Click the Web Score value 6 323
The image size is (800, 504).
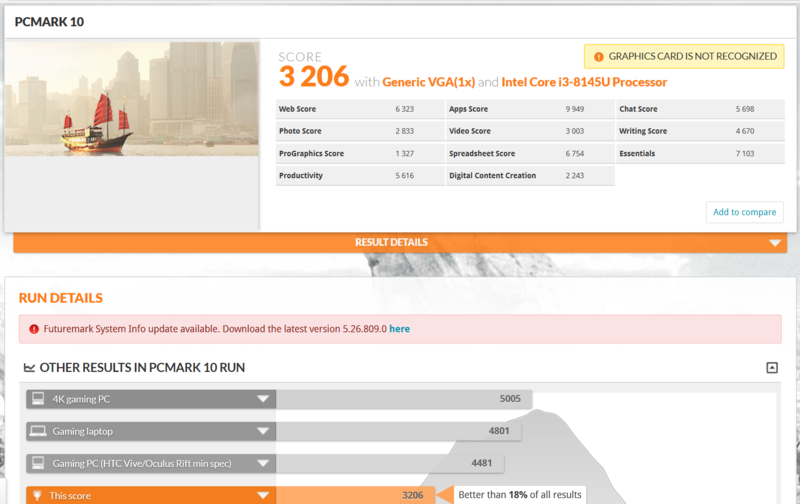coord(405,109)
